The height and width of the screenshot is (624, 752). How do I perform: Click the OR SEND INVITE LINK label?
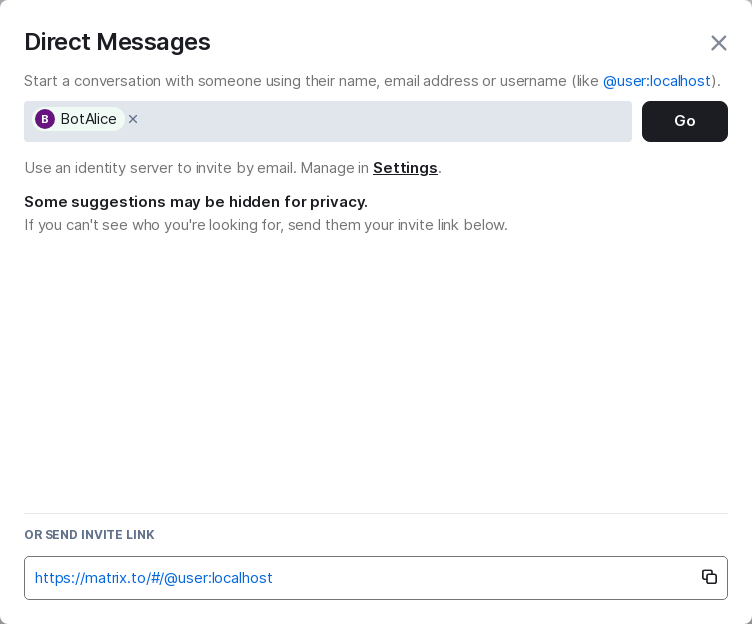point(89,535)
